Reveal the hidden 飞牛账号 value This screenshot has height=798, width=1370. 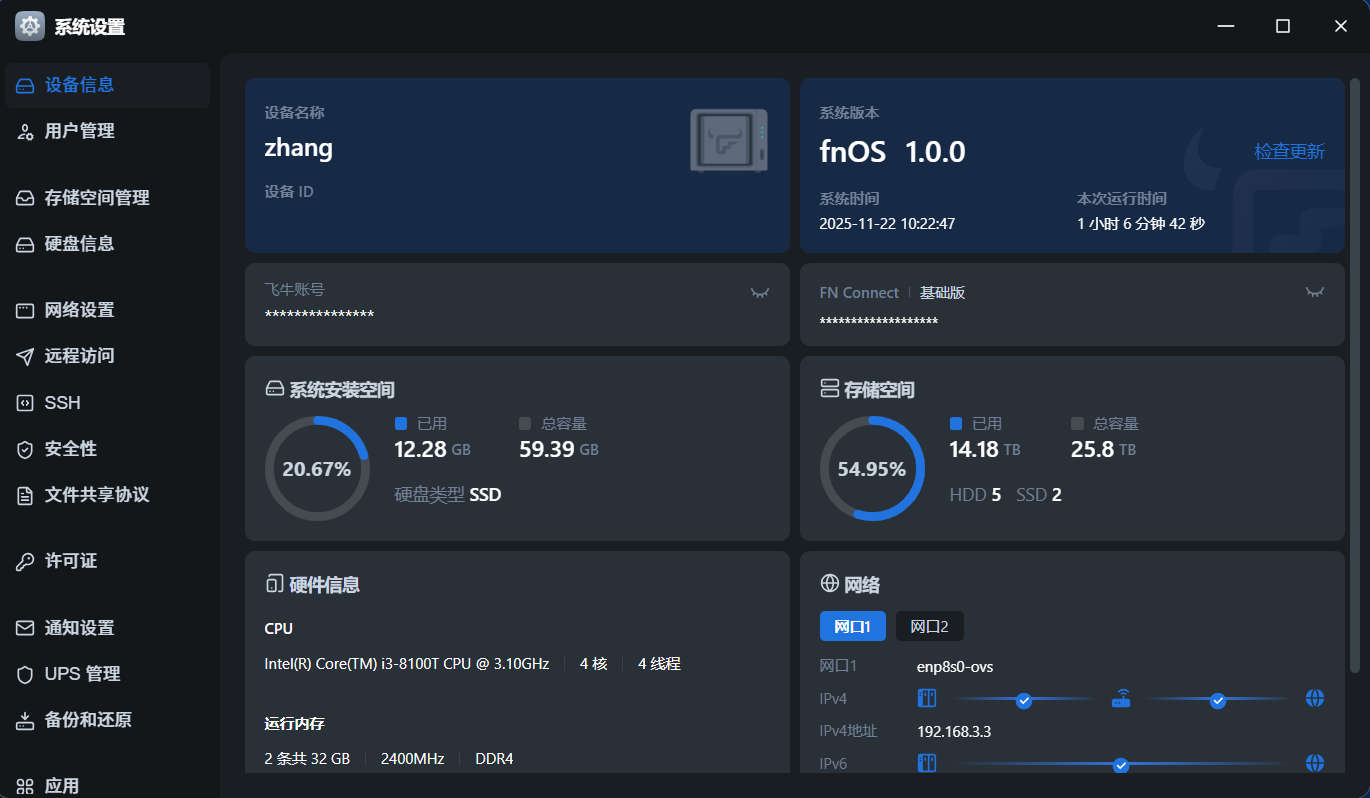(x=760, y=293)
